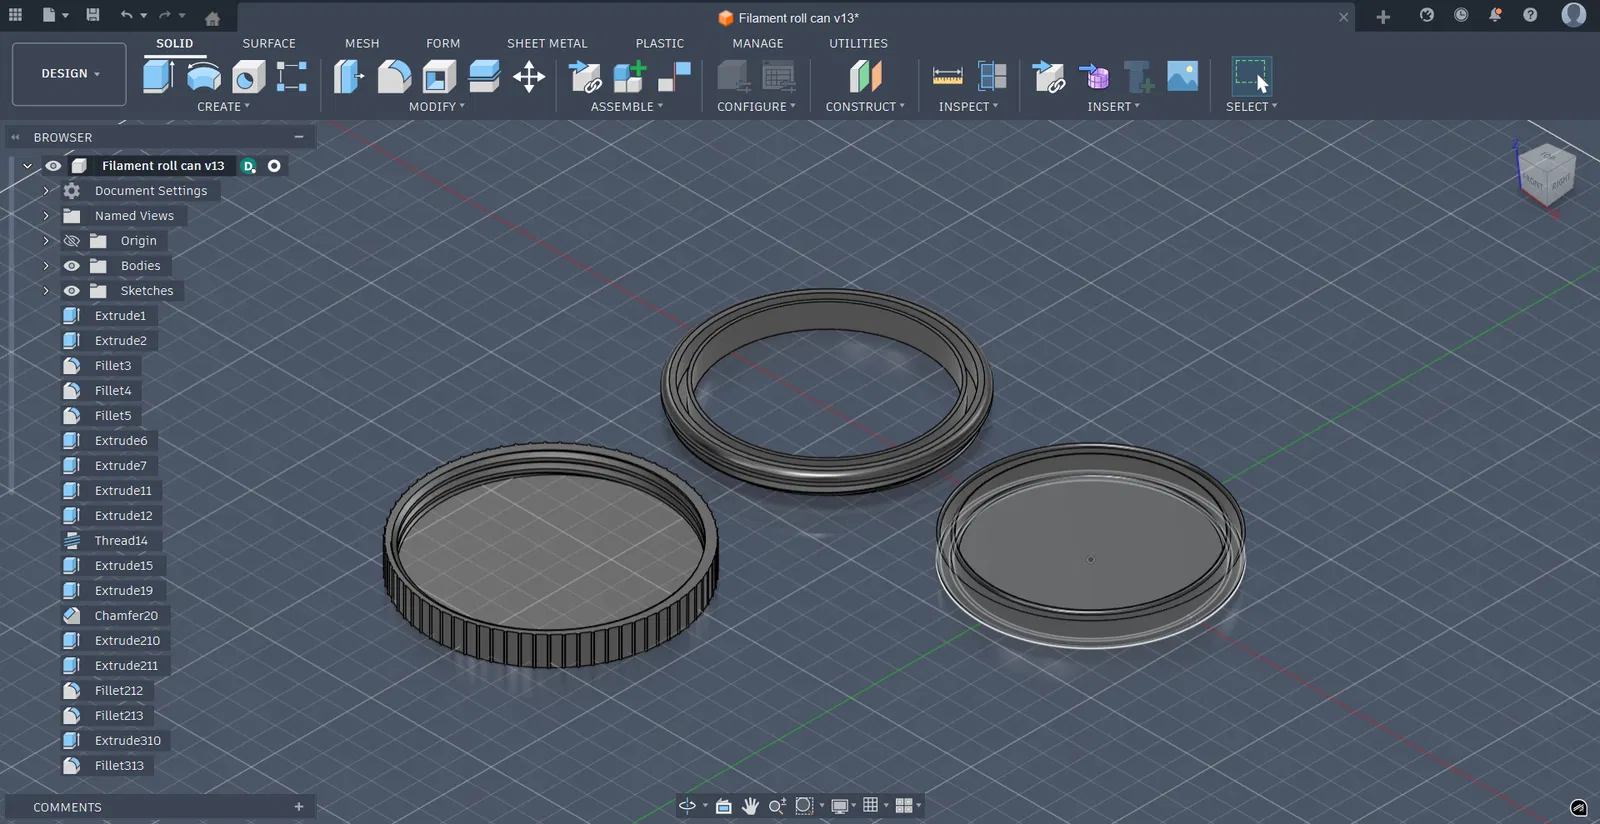Switch to the SHEET METAL tab

pos(547,43)
